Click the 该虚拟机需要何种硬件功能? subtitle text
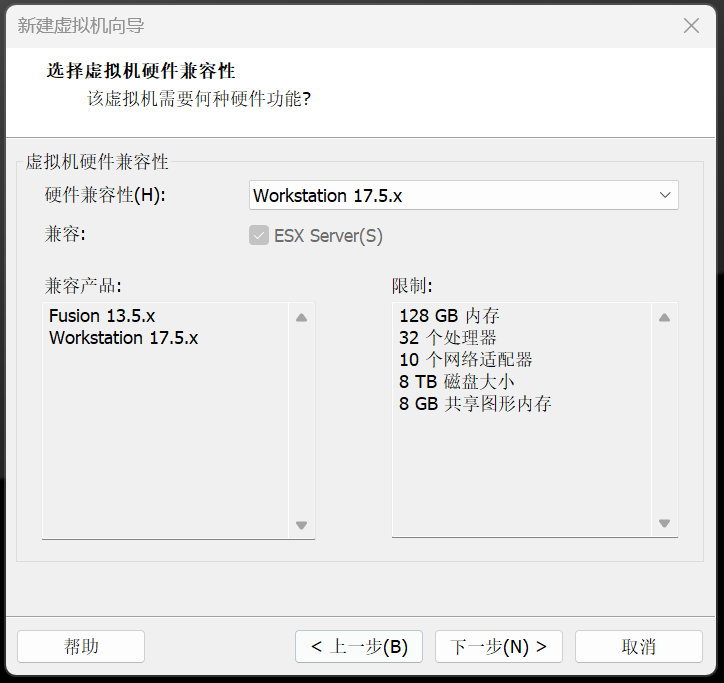The width and height of the screenshot is (724, 683). click(x=199, y=99)
